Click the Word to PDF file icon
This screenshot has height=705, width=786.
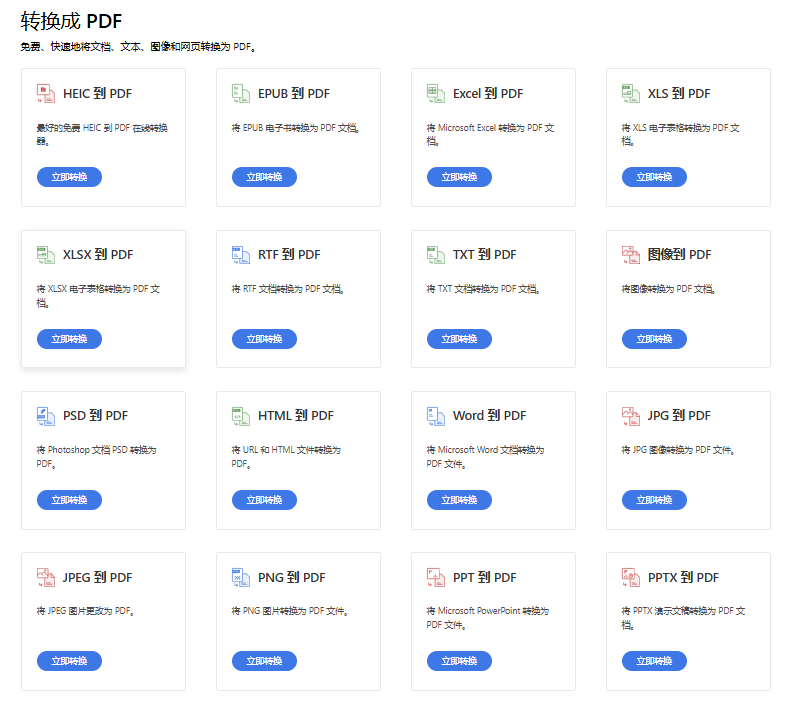click(435, 416)
